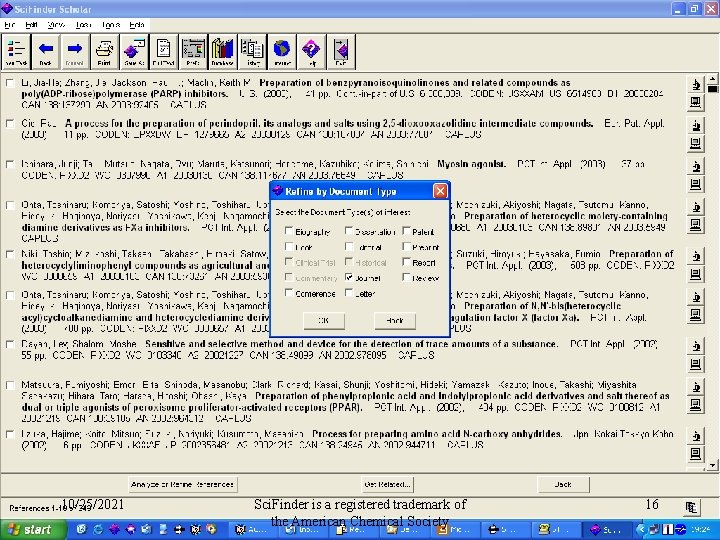The height and width of the screenshot is (540, 720).
Task: Open the Database books icon
Action: tap(223, 51)
